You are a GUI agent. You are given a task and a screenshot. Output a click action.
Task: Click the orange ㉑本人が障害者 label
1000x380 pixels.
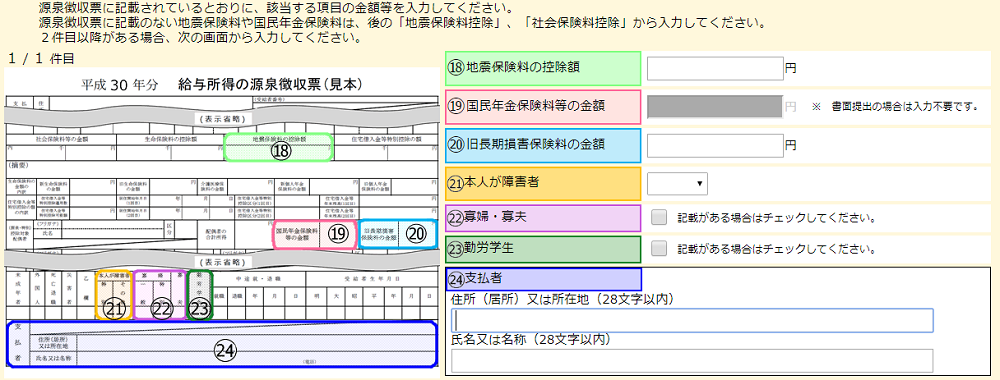coord(543,183)
